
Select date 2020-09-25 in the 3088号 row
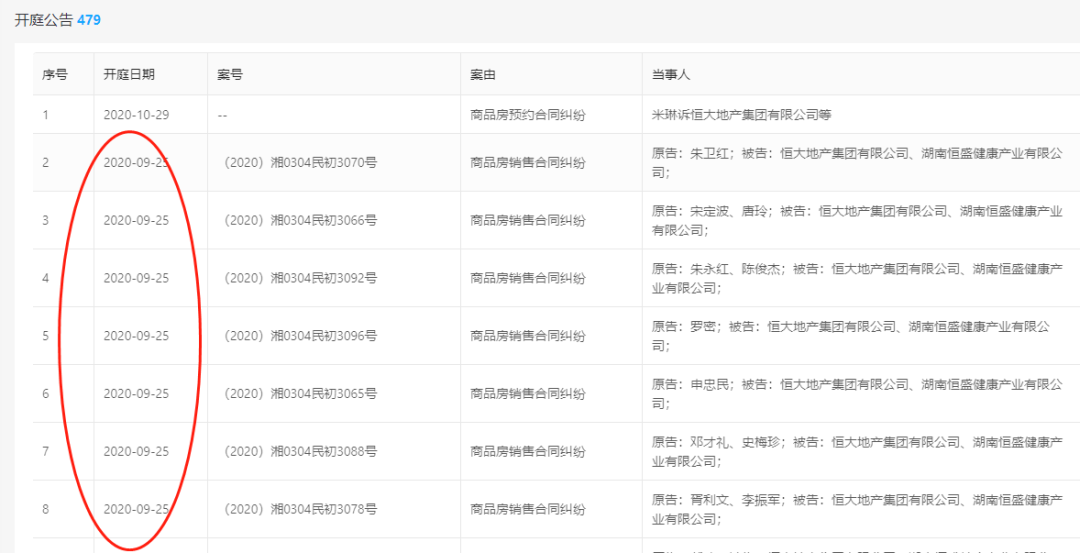136,452
